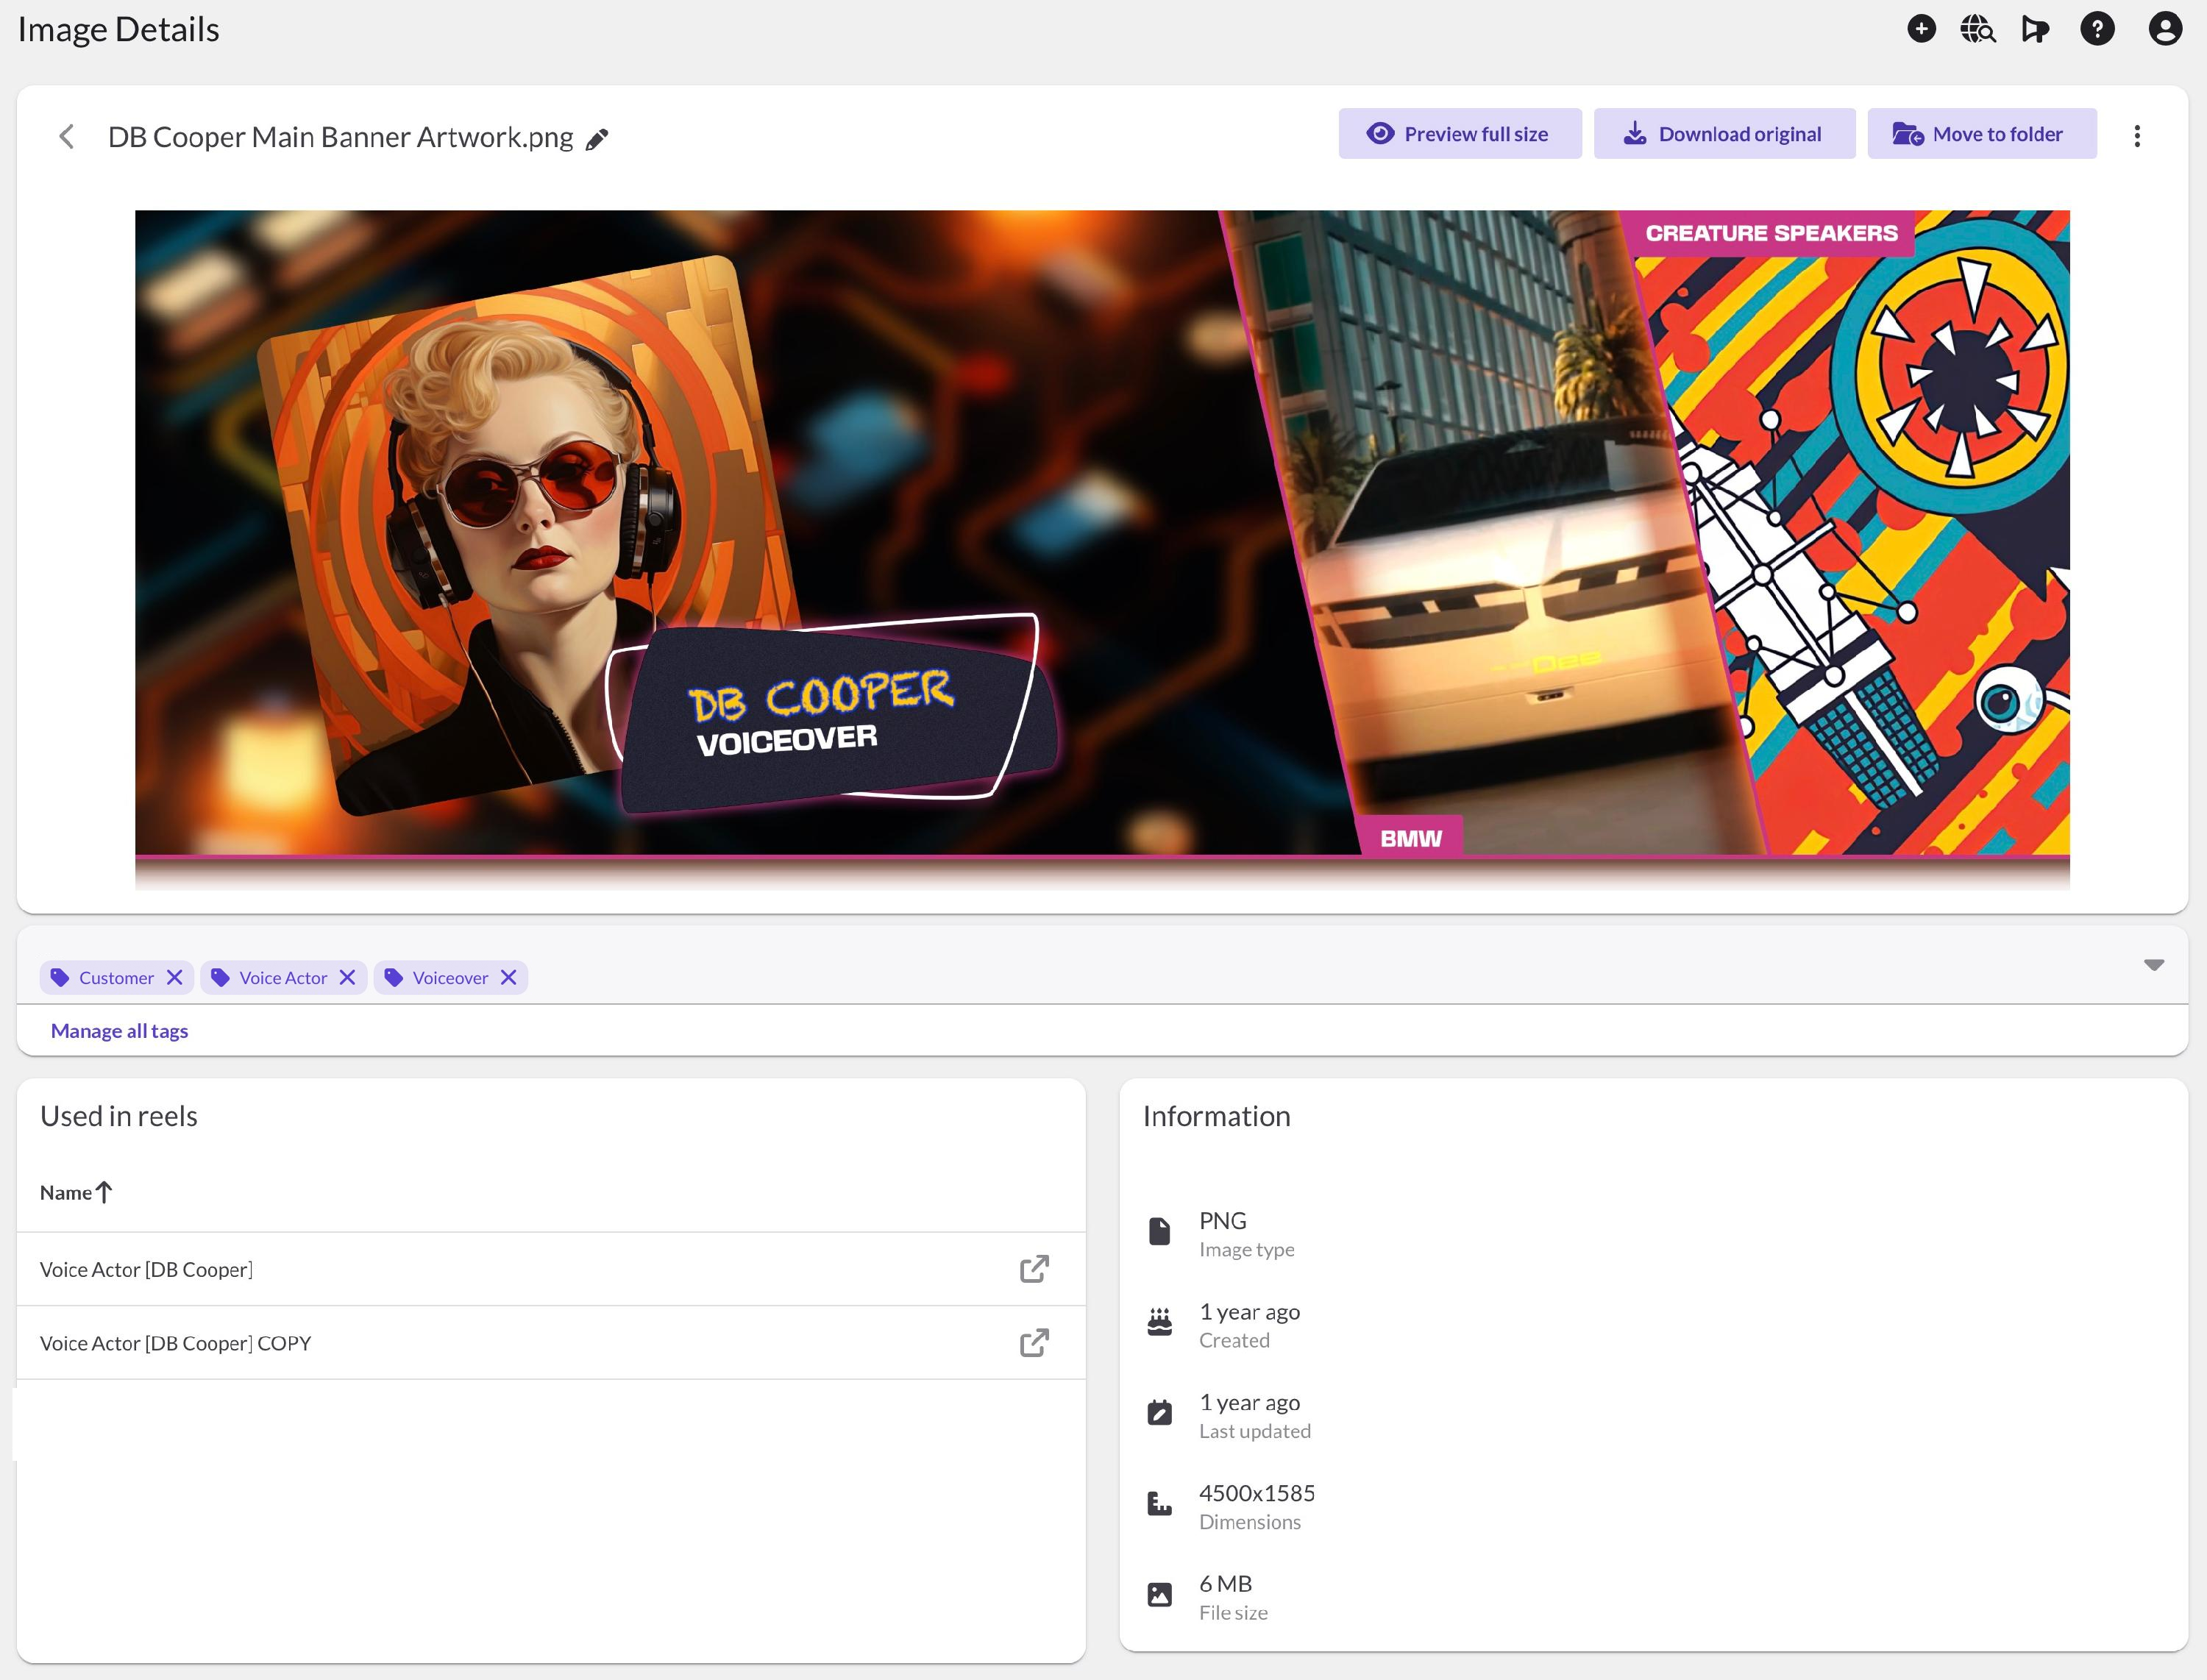Click the pencil icon to rename file

[597, 139]
